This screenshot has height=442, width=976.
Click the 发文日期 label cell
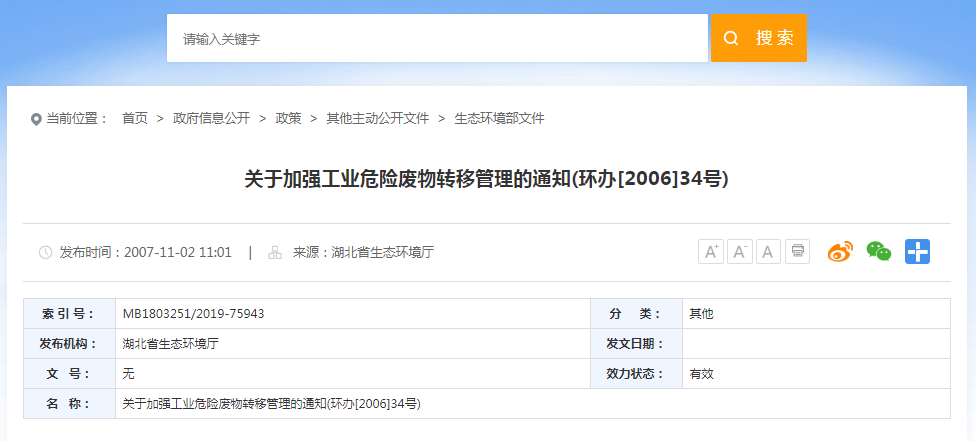[636, 344]
